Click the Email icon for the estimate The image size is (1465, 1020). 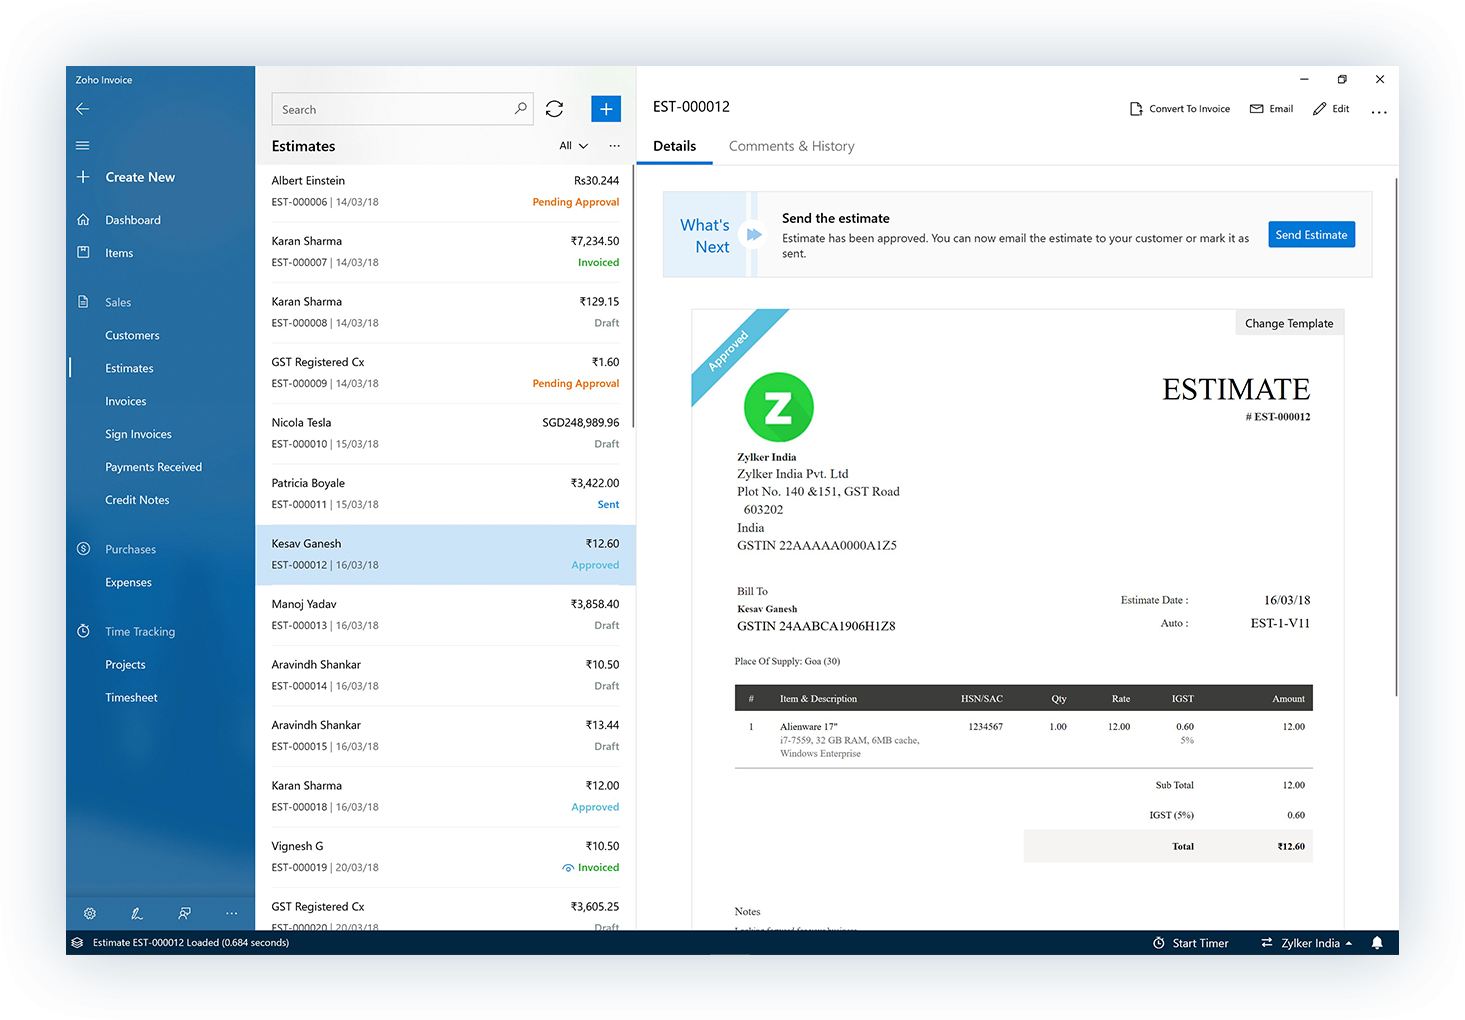coord(1270,108)
